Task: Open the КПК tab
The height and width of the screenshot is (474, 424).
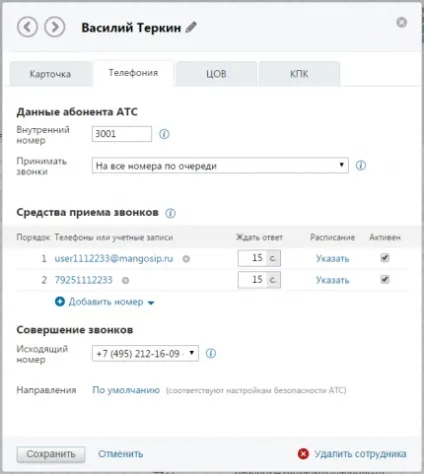Action: pos(299,74)
